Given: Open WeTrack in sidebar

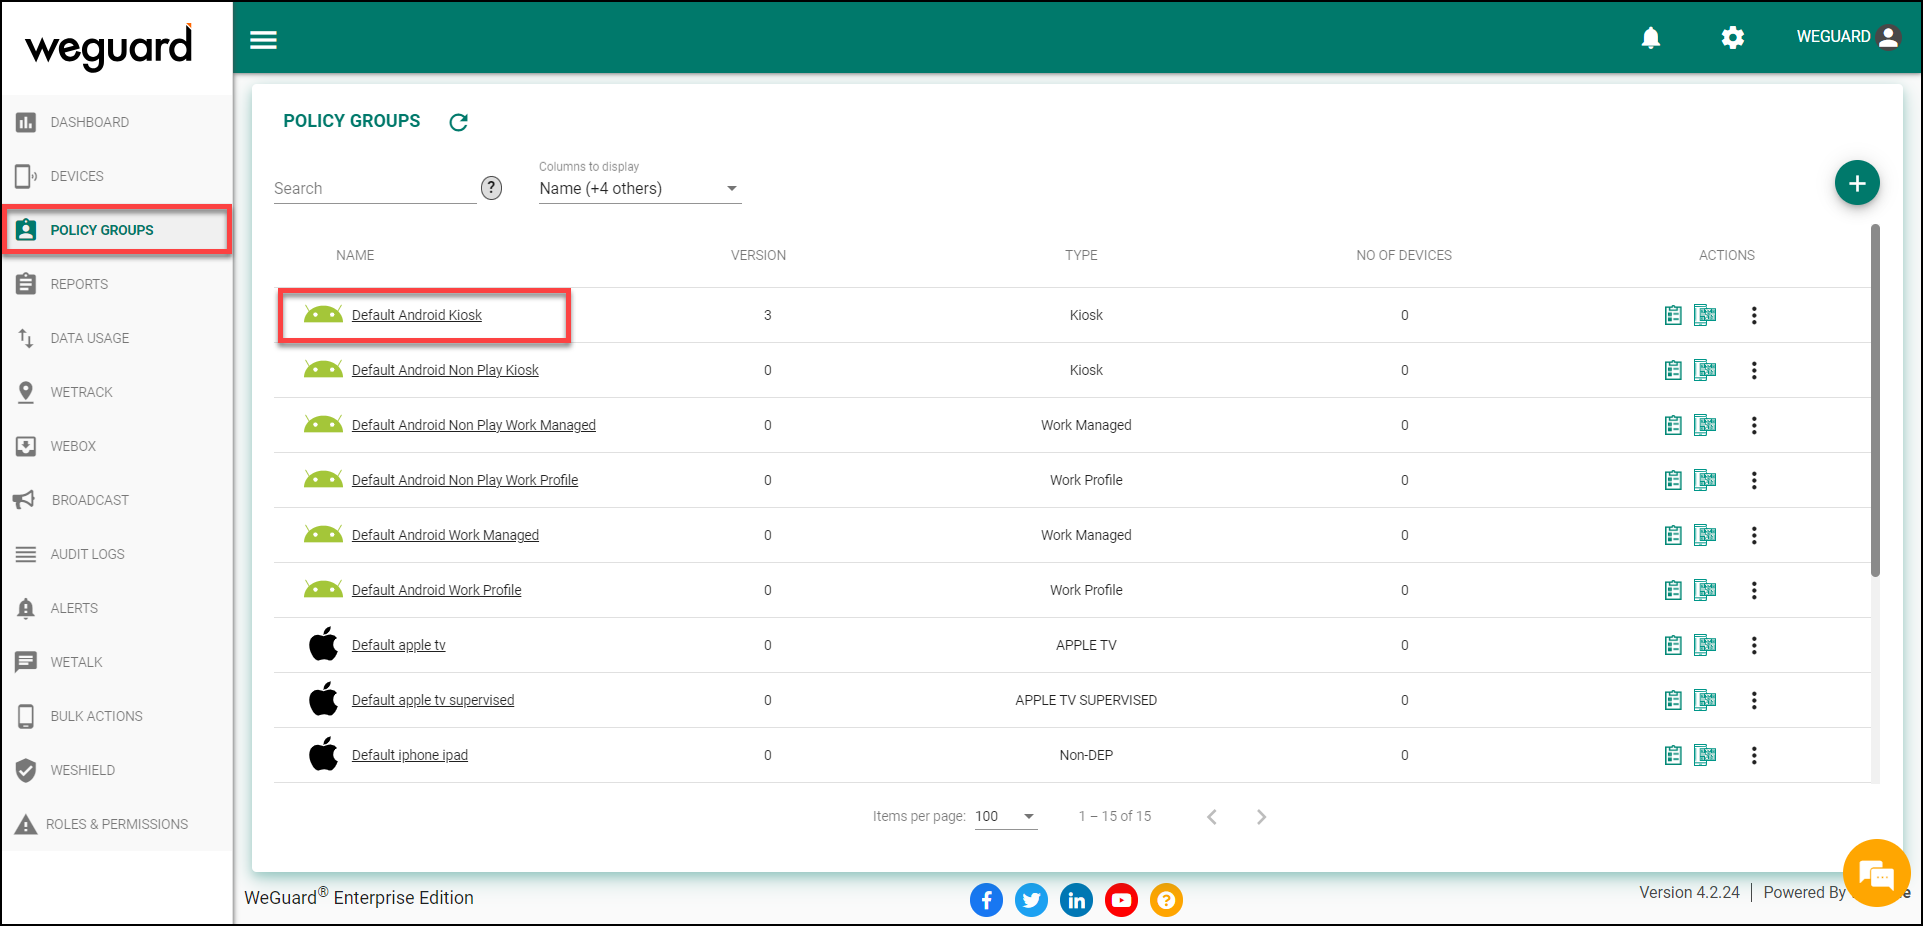Looking at the screenshot, I should 117,392.
